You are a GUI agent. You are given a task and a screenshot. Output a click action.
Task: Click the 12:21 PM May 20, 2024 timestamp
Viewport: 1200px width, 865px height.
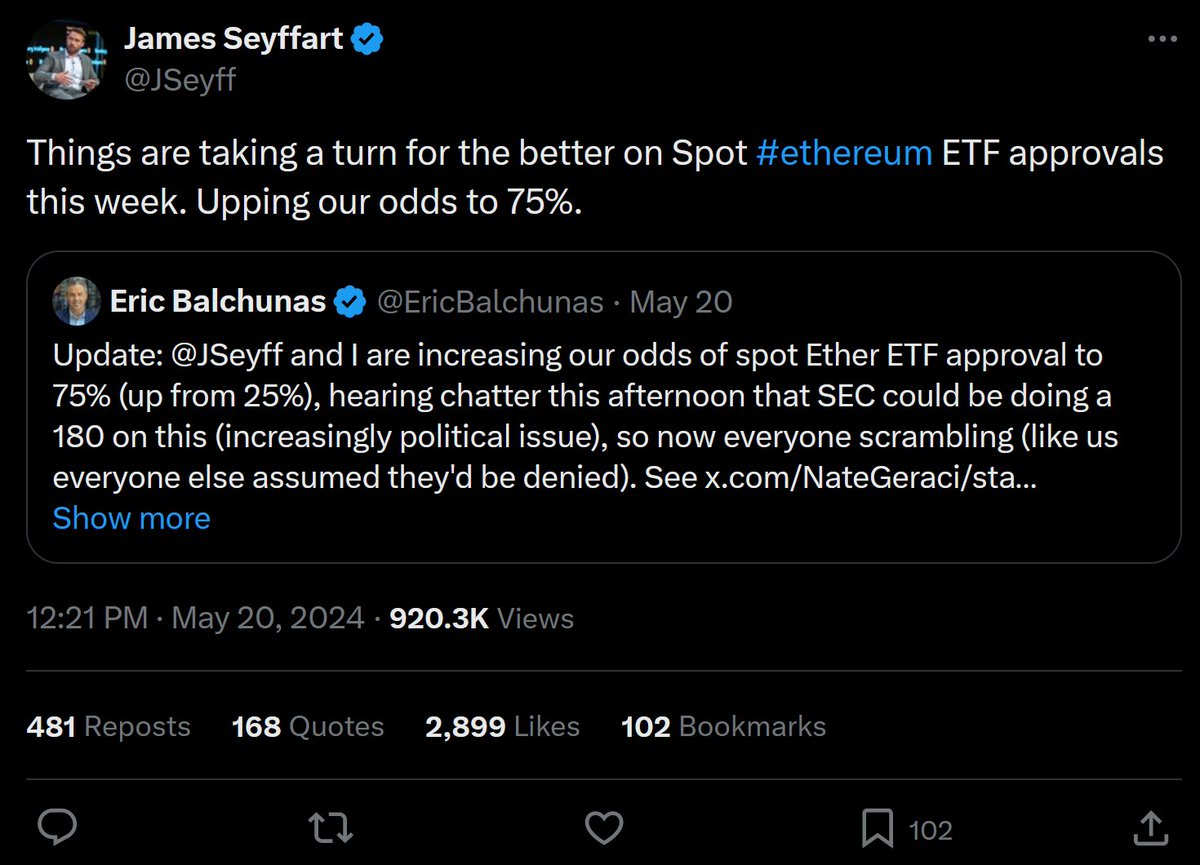coord(195,618)
